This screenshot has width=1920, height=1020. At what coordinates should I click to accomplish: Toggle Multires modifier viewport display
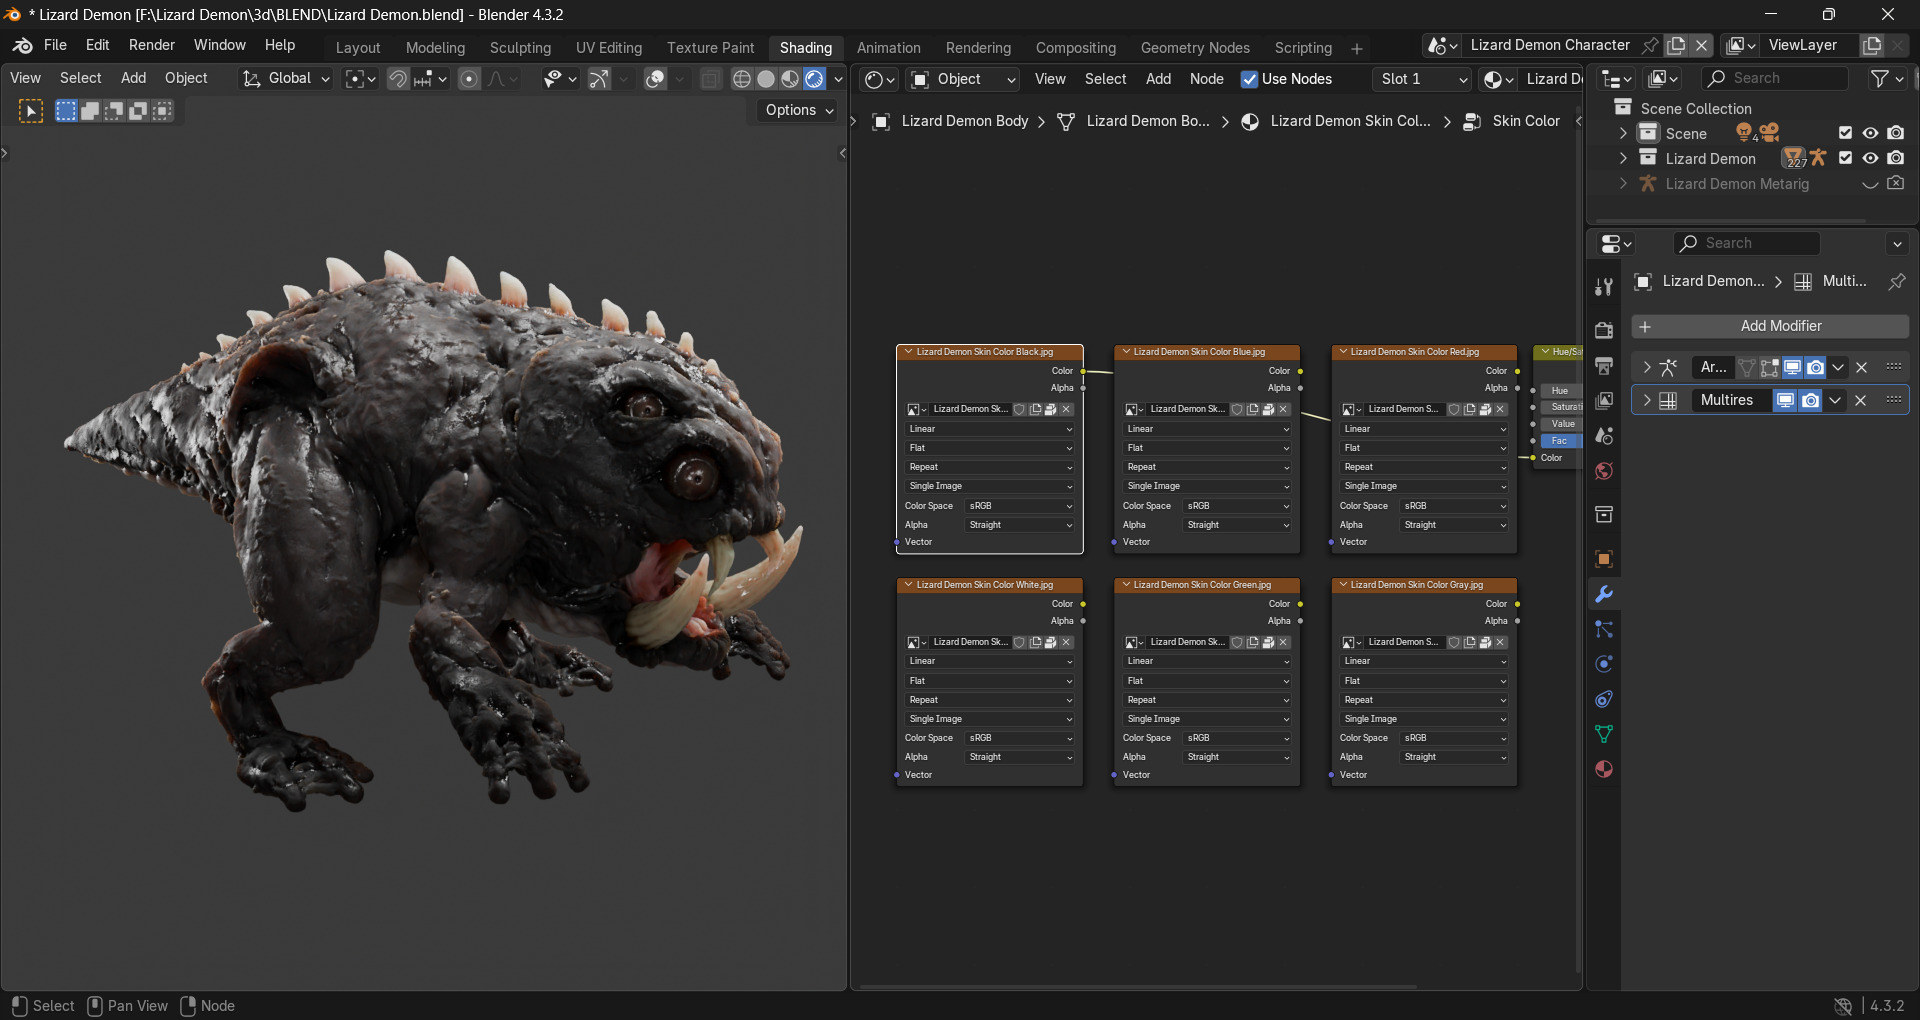coord(1785,400)
